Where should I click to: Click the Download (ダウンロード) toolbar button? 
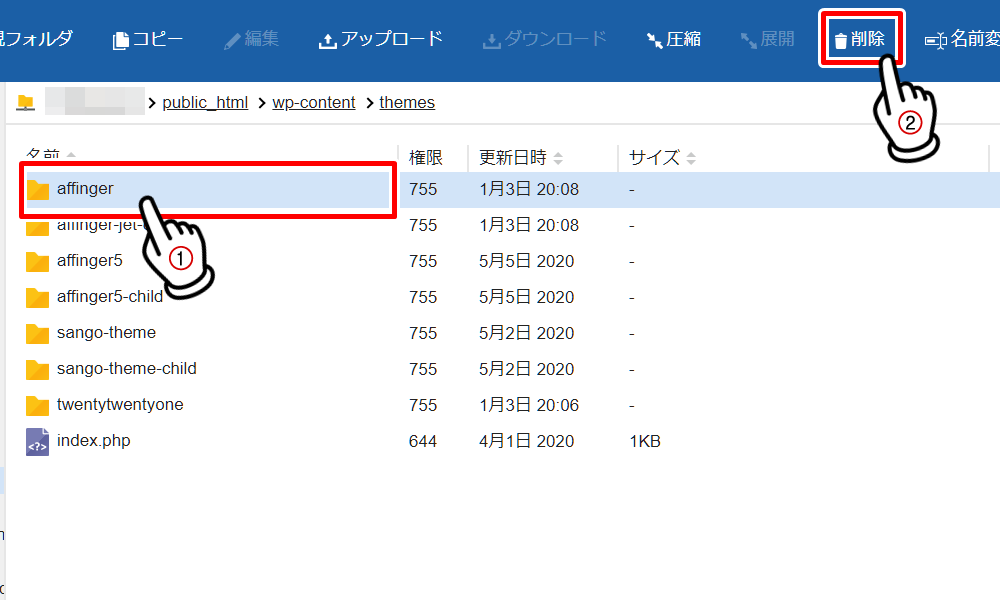(545, 40)
